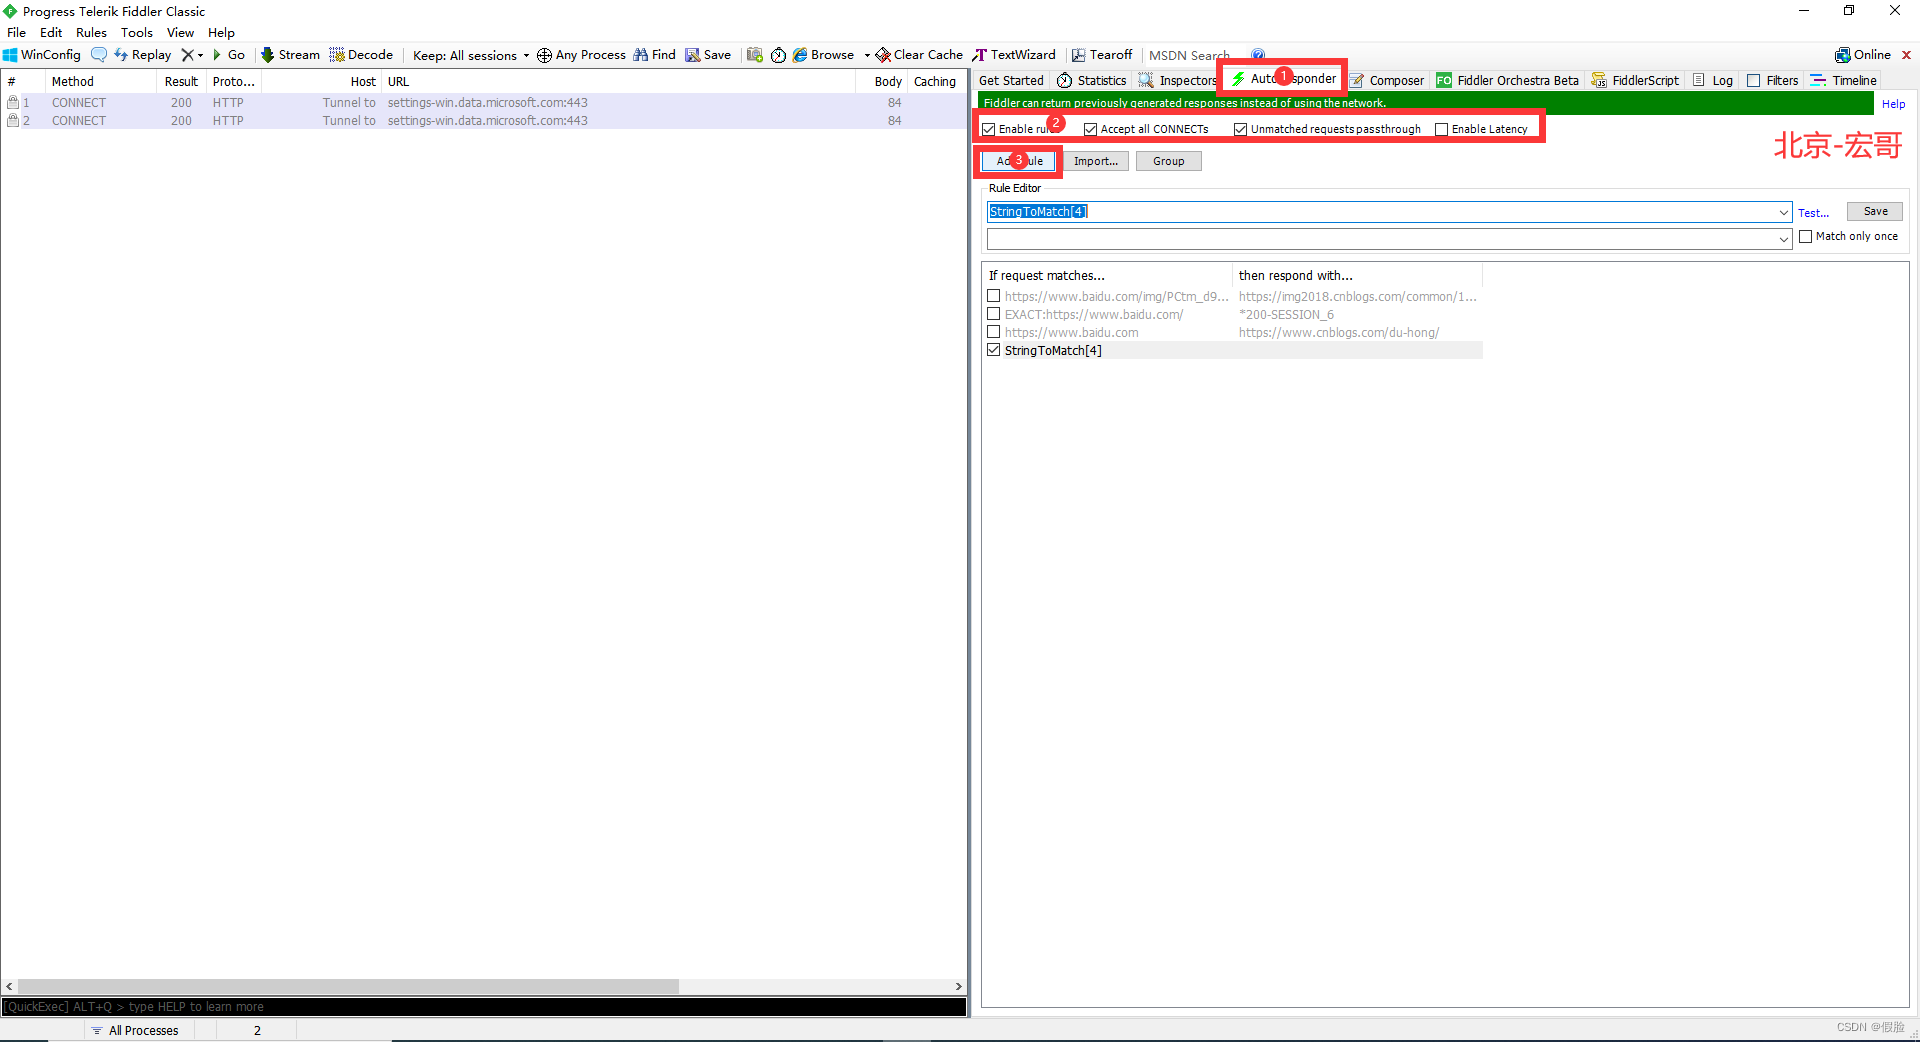The image size is (1920, 1042).
Task: Switch to the Log tab
Action: pos(1713,80)
